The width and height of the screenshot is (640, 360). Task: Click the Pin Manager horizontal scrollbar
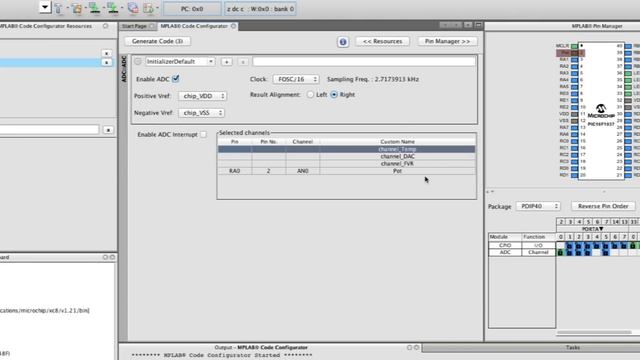[x=594, y=333]
